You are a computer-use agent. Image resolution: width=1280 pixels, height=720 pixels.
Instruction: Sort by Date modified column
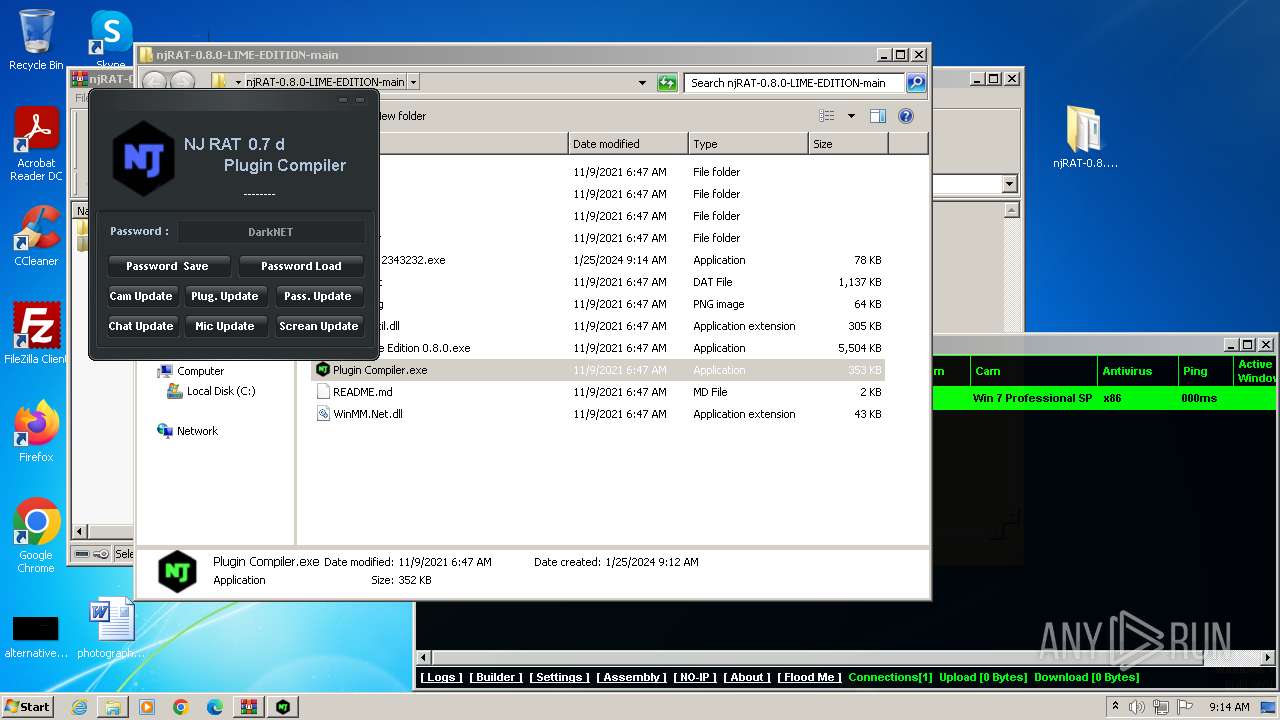pos(628,144)
